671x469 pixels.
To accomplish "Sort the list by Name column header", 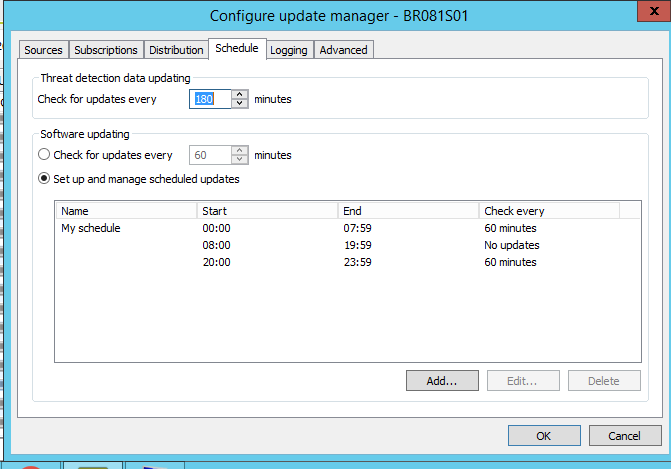I will [126, 211].
